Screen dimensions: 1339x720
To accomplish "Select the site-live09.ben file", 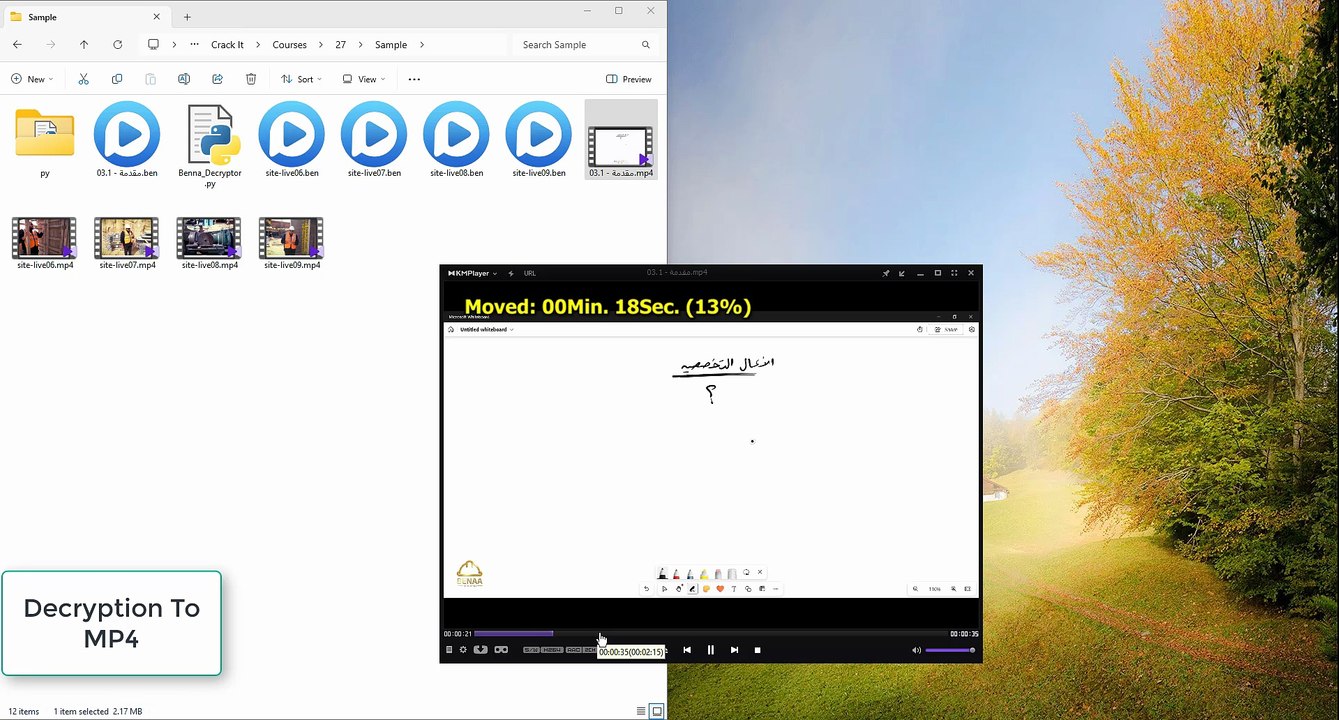I will pyautogui.click(x=539, y=140).
